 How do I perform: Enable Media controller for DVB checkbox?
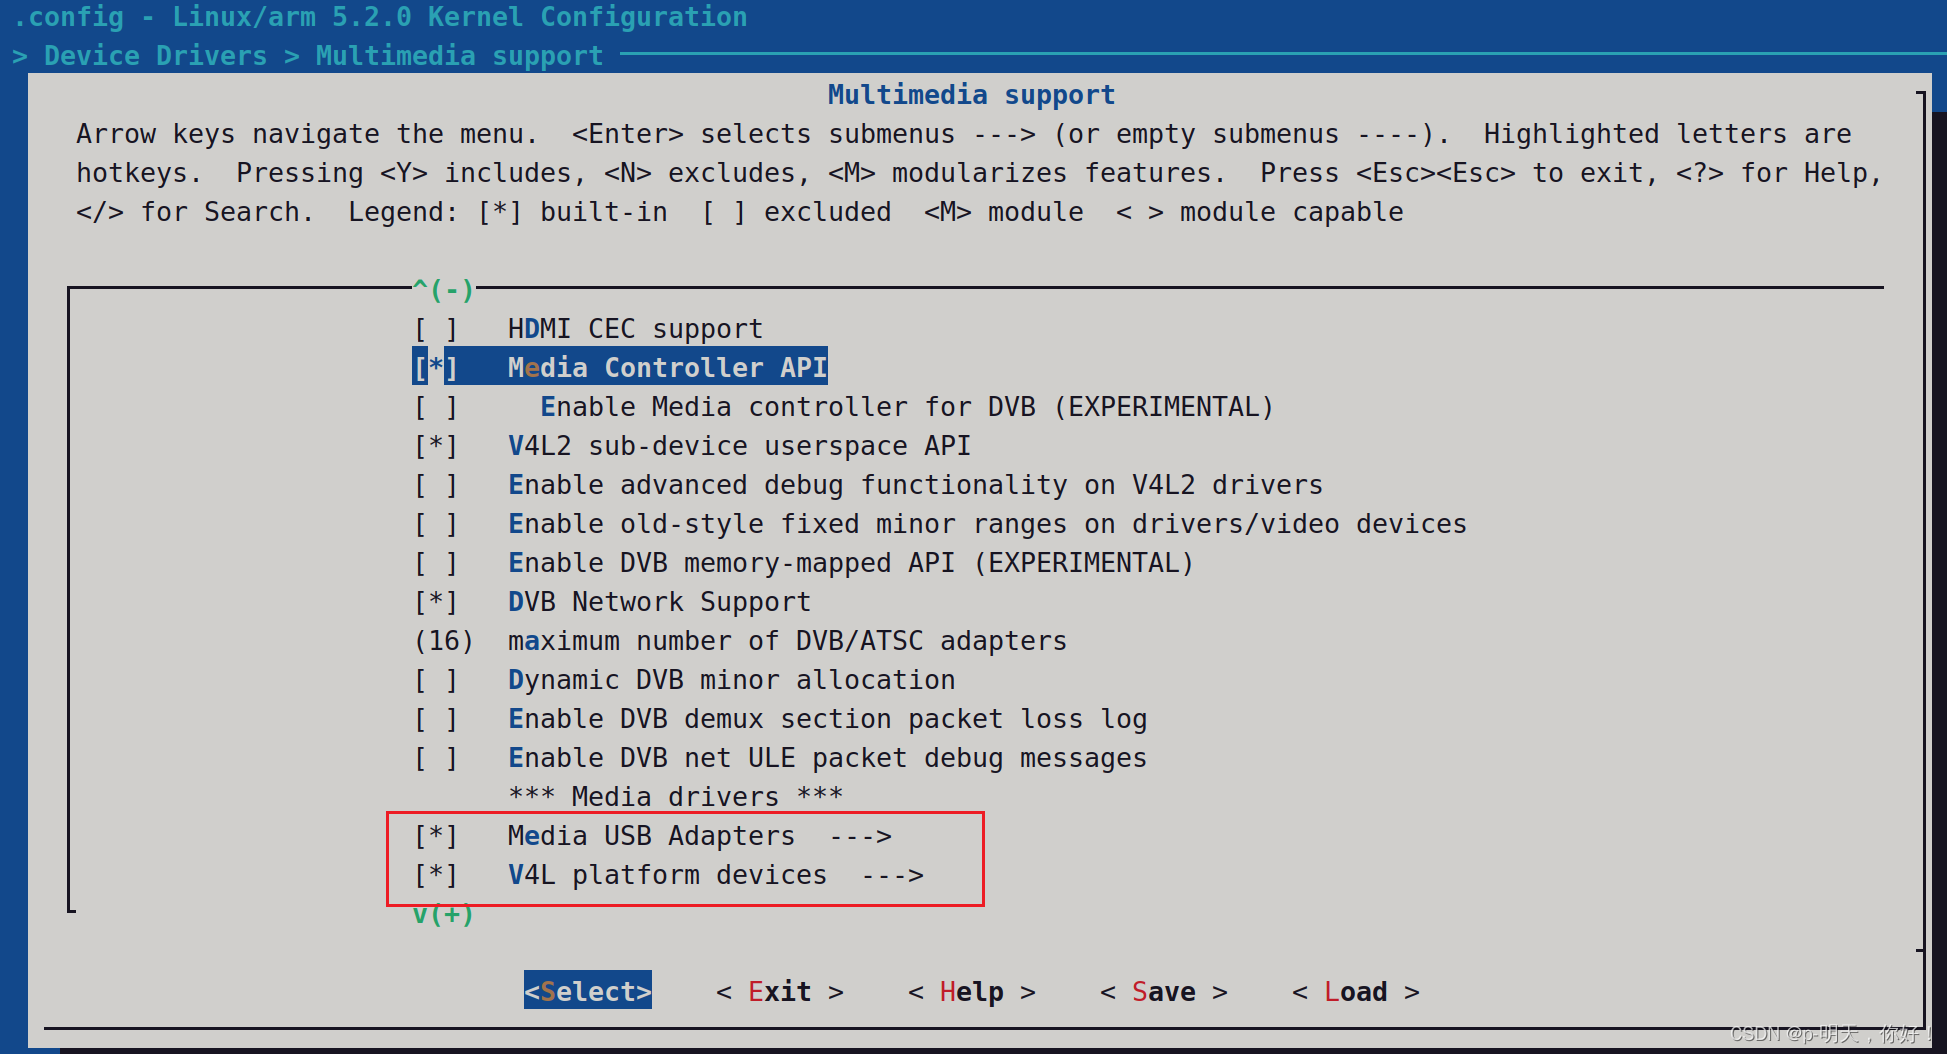pos(436,407)
